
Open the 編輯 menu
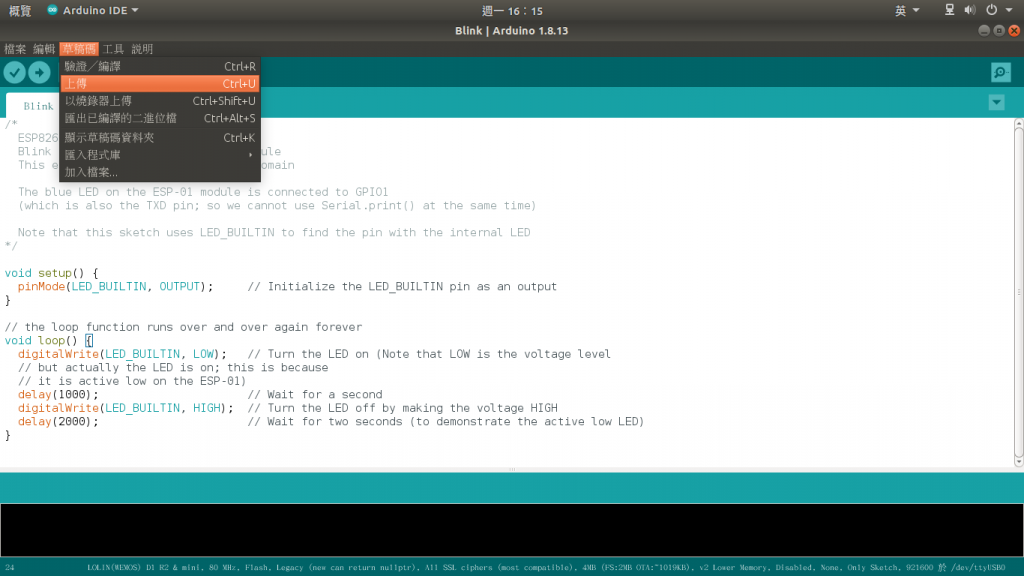pos(44,49)
